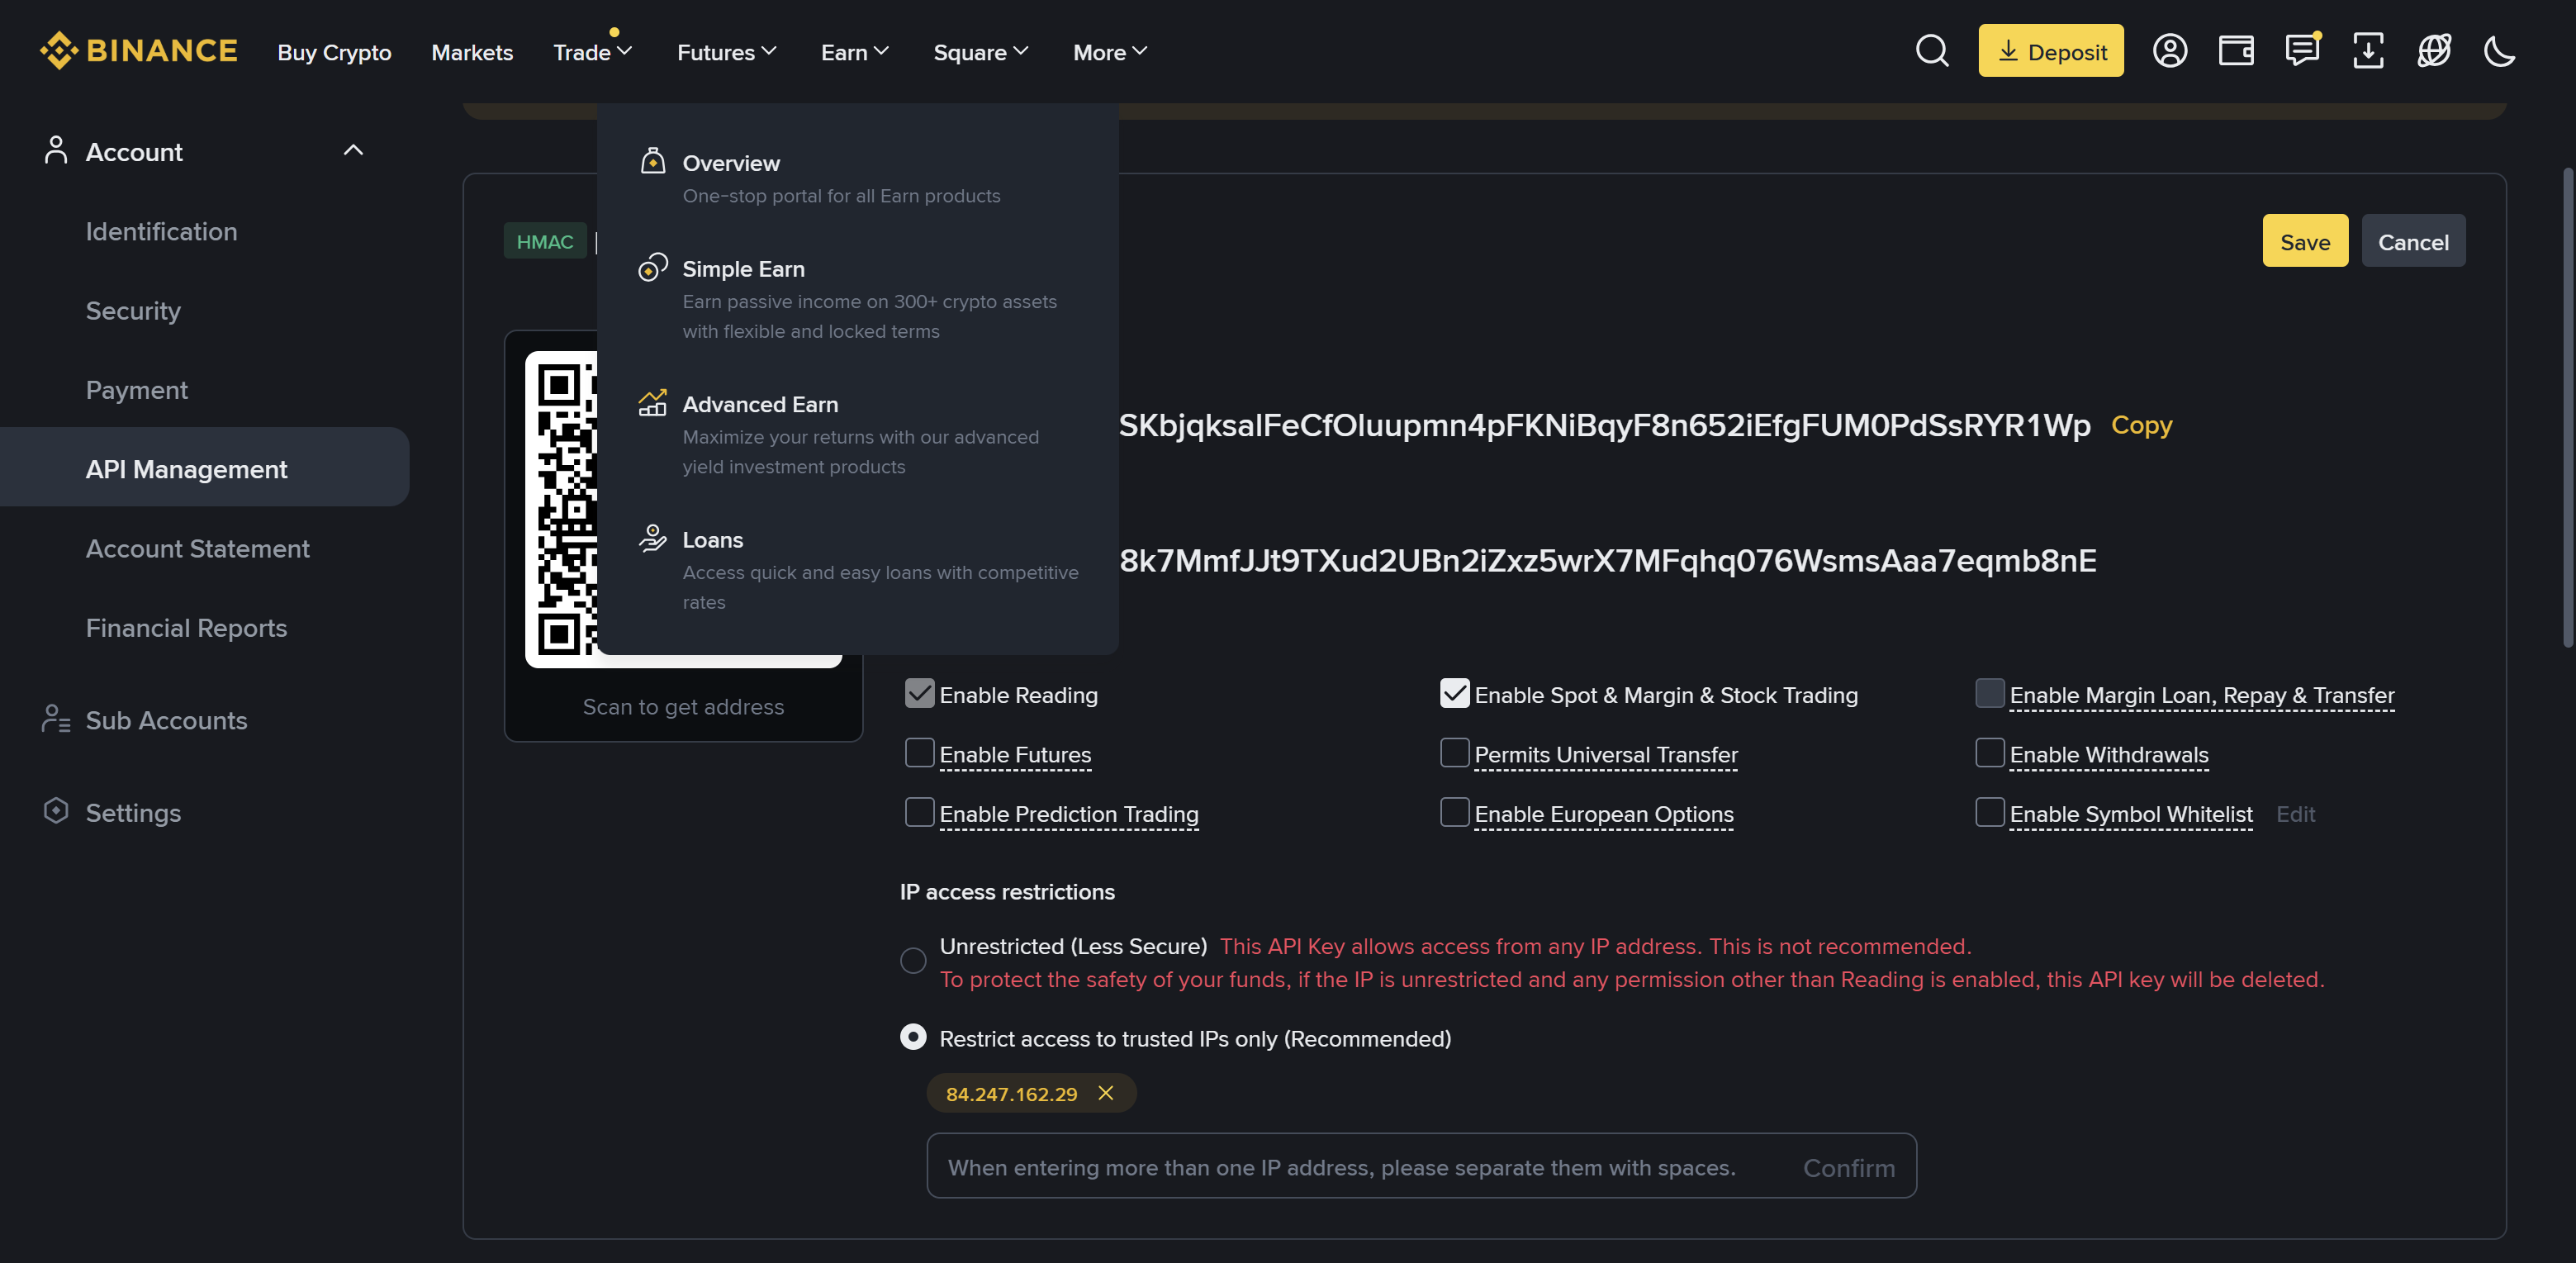
Task: Uncheck Enable Spot & Margin & Stock Trading
Action: [x=1454, y=693]
